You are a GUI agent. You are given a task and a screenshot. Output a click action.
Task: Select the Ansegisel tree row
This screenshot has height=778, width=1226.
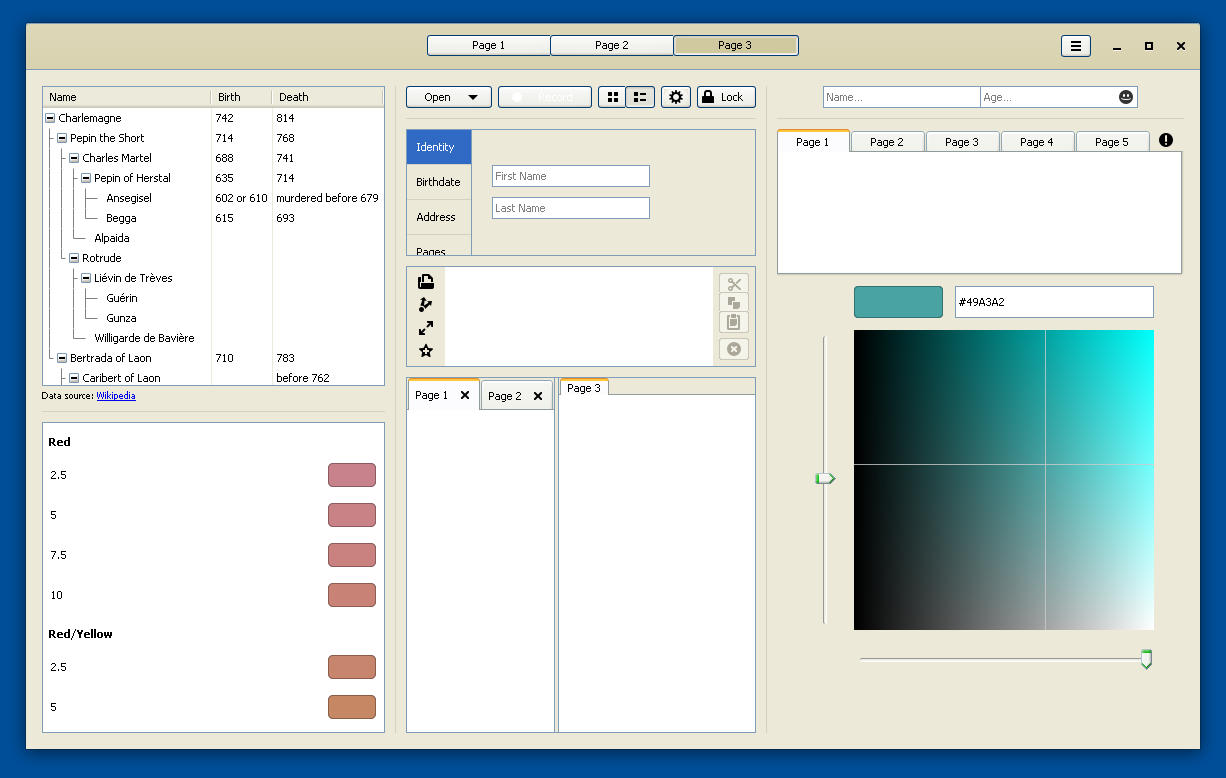pyautogui.click(x=213, y=198)
